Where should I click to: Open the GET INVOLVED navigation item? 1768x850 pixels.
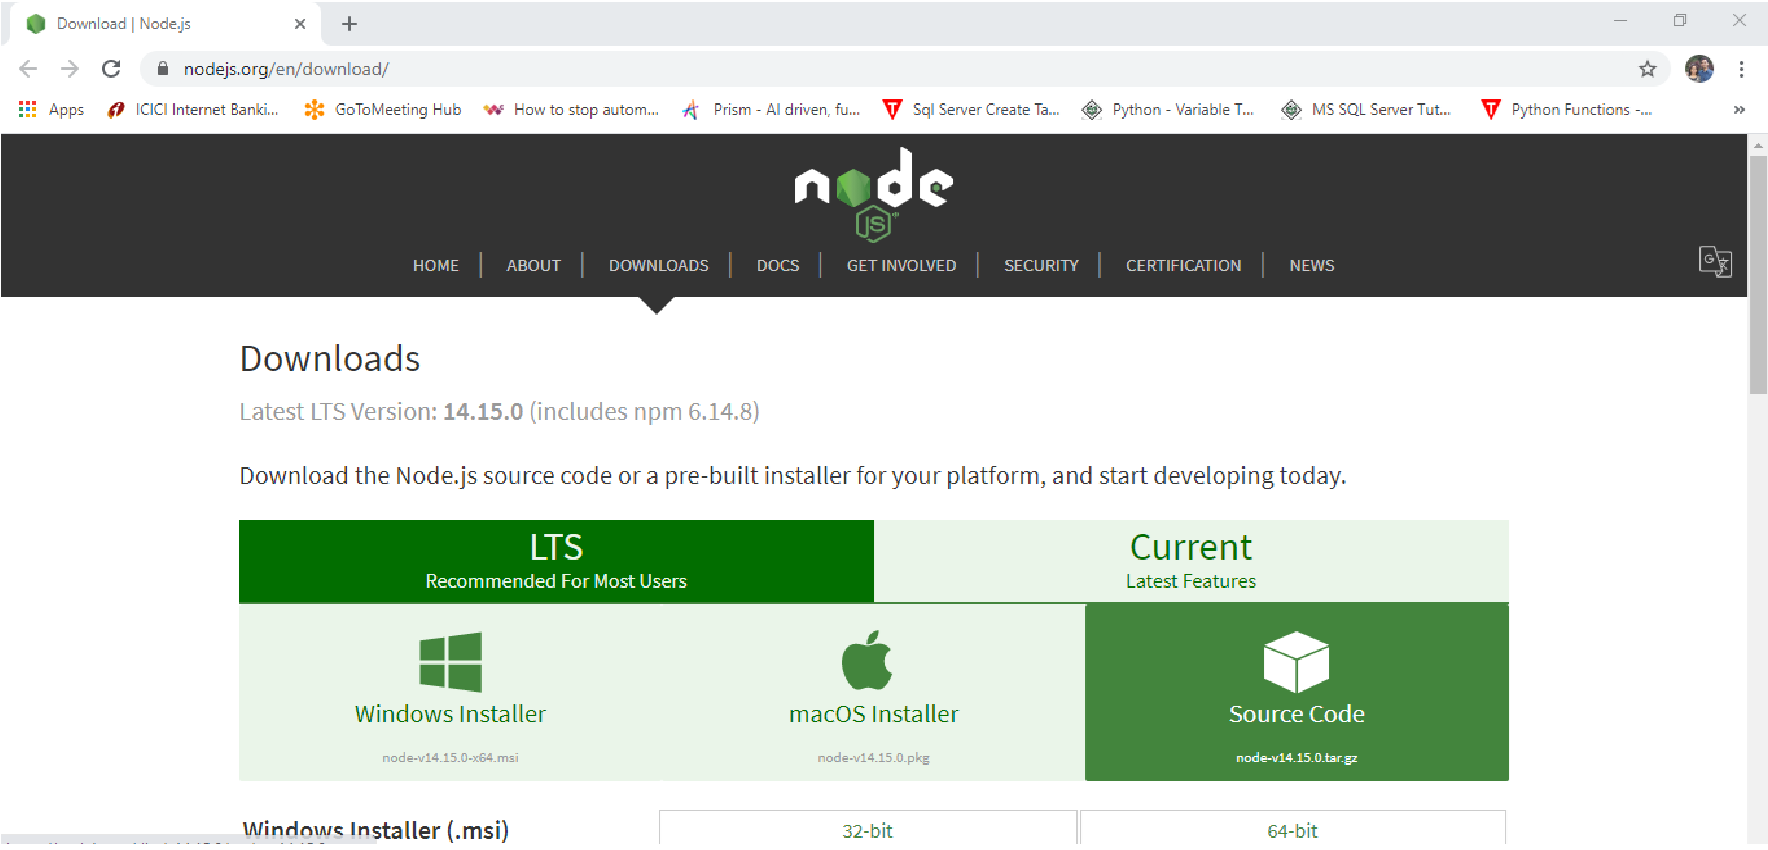(x=901, y=266)
